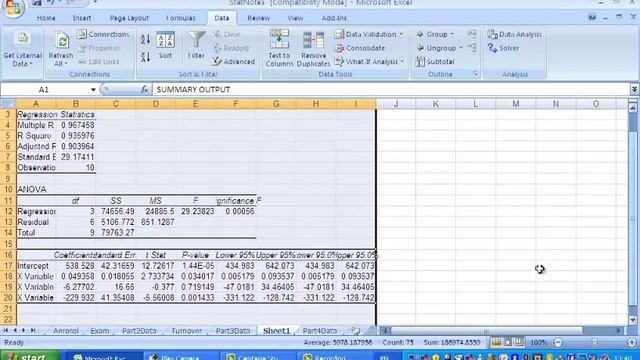Expand Data Validation dropdown

(x=401, y=34)
